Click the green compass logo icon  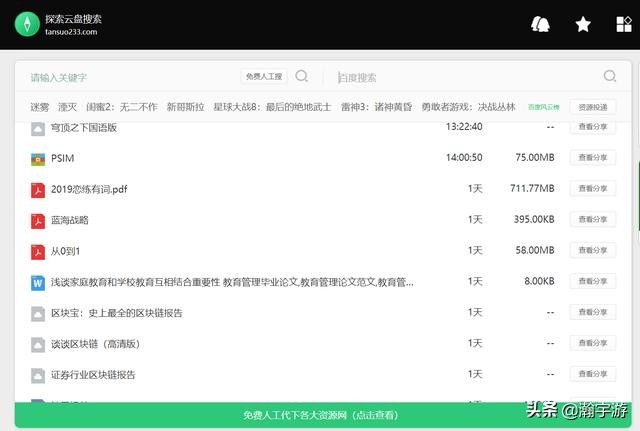coord(27,24)
